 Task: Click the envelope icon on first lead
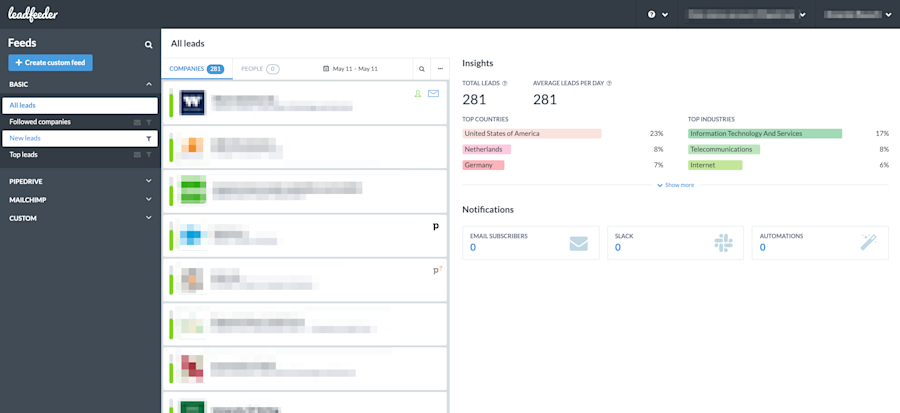pos(433,93)
